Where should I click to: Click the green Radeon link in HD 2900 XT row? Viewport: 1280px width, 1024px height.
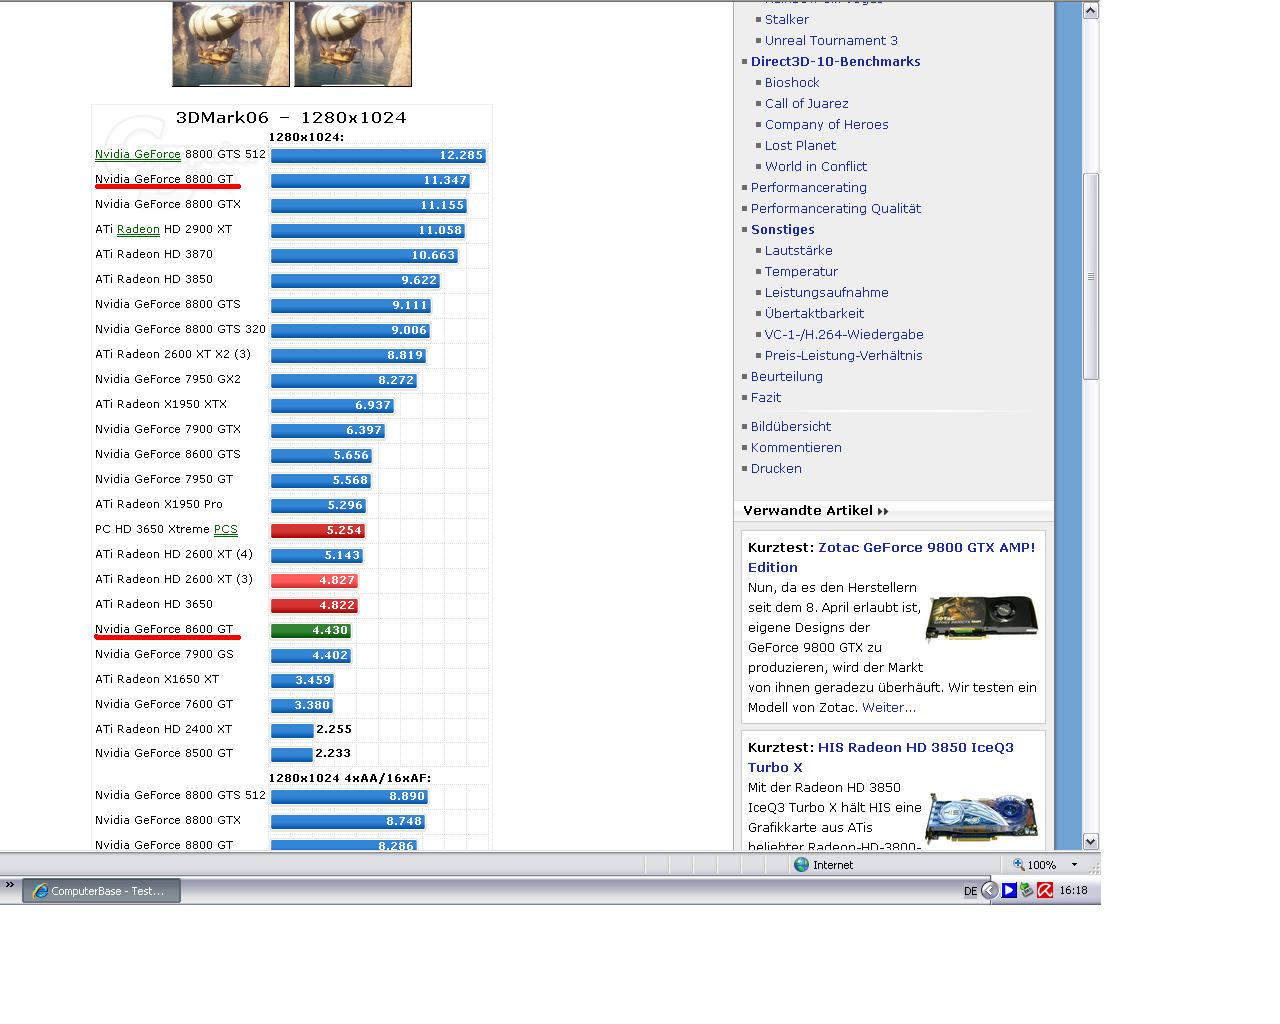[x=138, y=229]
